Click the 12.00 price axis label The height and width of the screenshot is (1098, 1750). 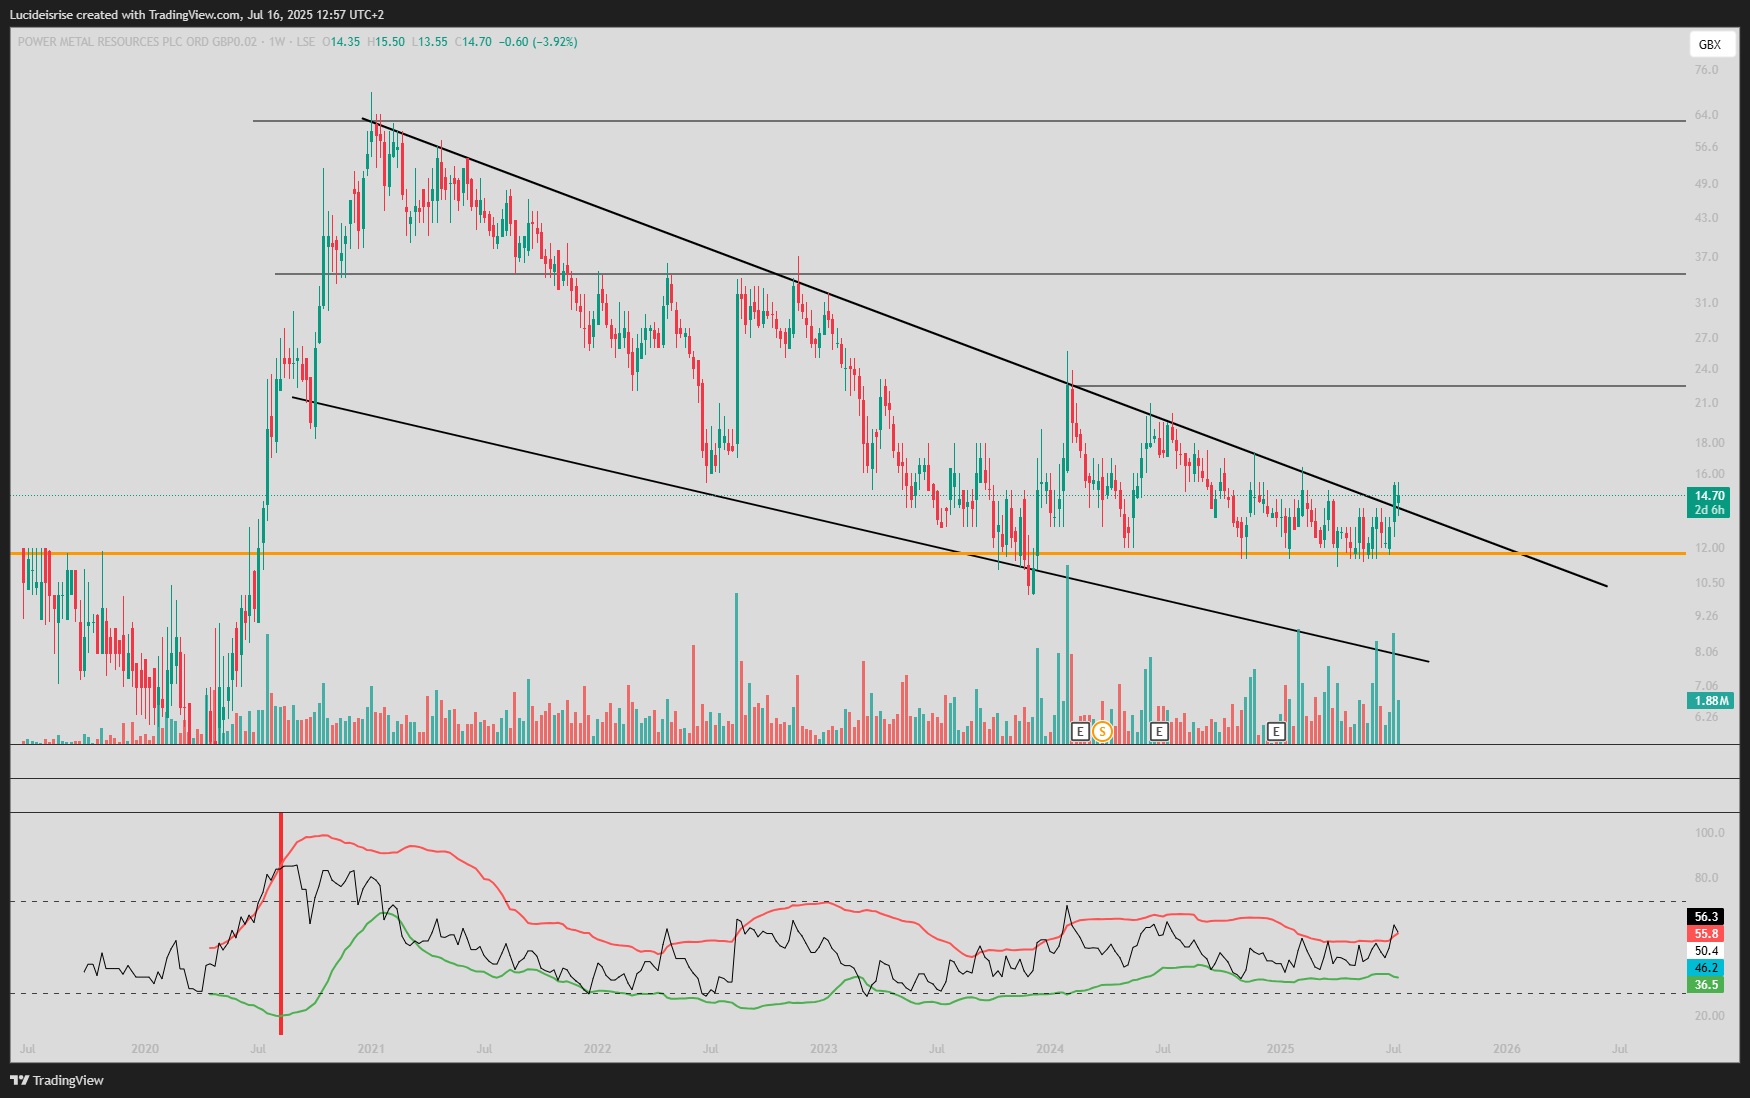(x=1709, y=548)
